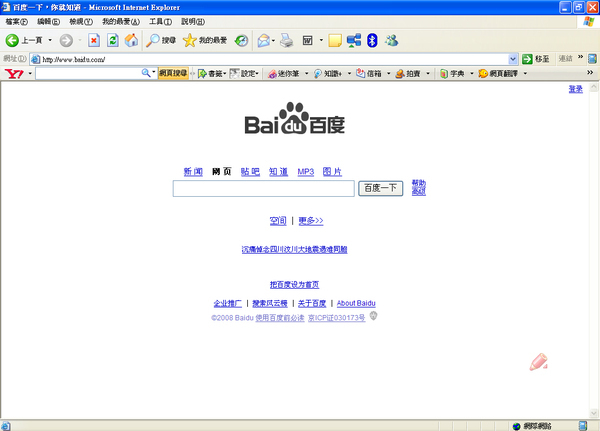600x431 pixels.
Task: Click the About Baidu link
Action: pyautogui.click(x=356, y=303)
